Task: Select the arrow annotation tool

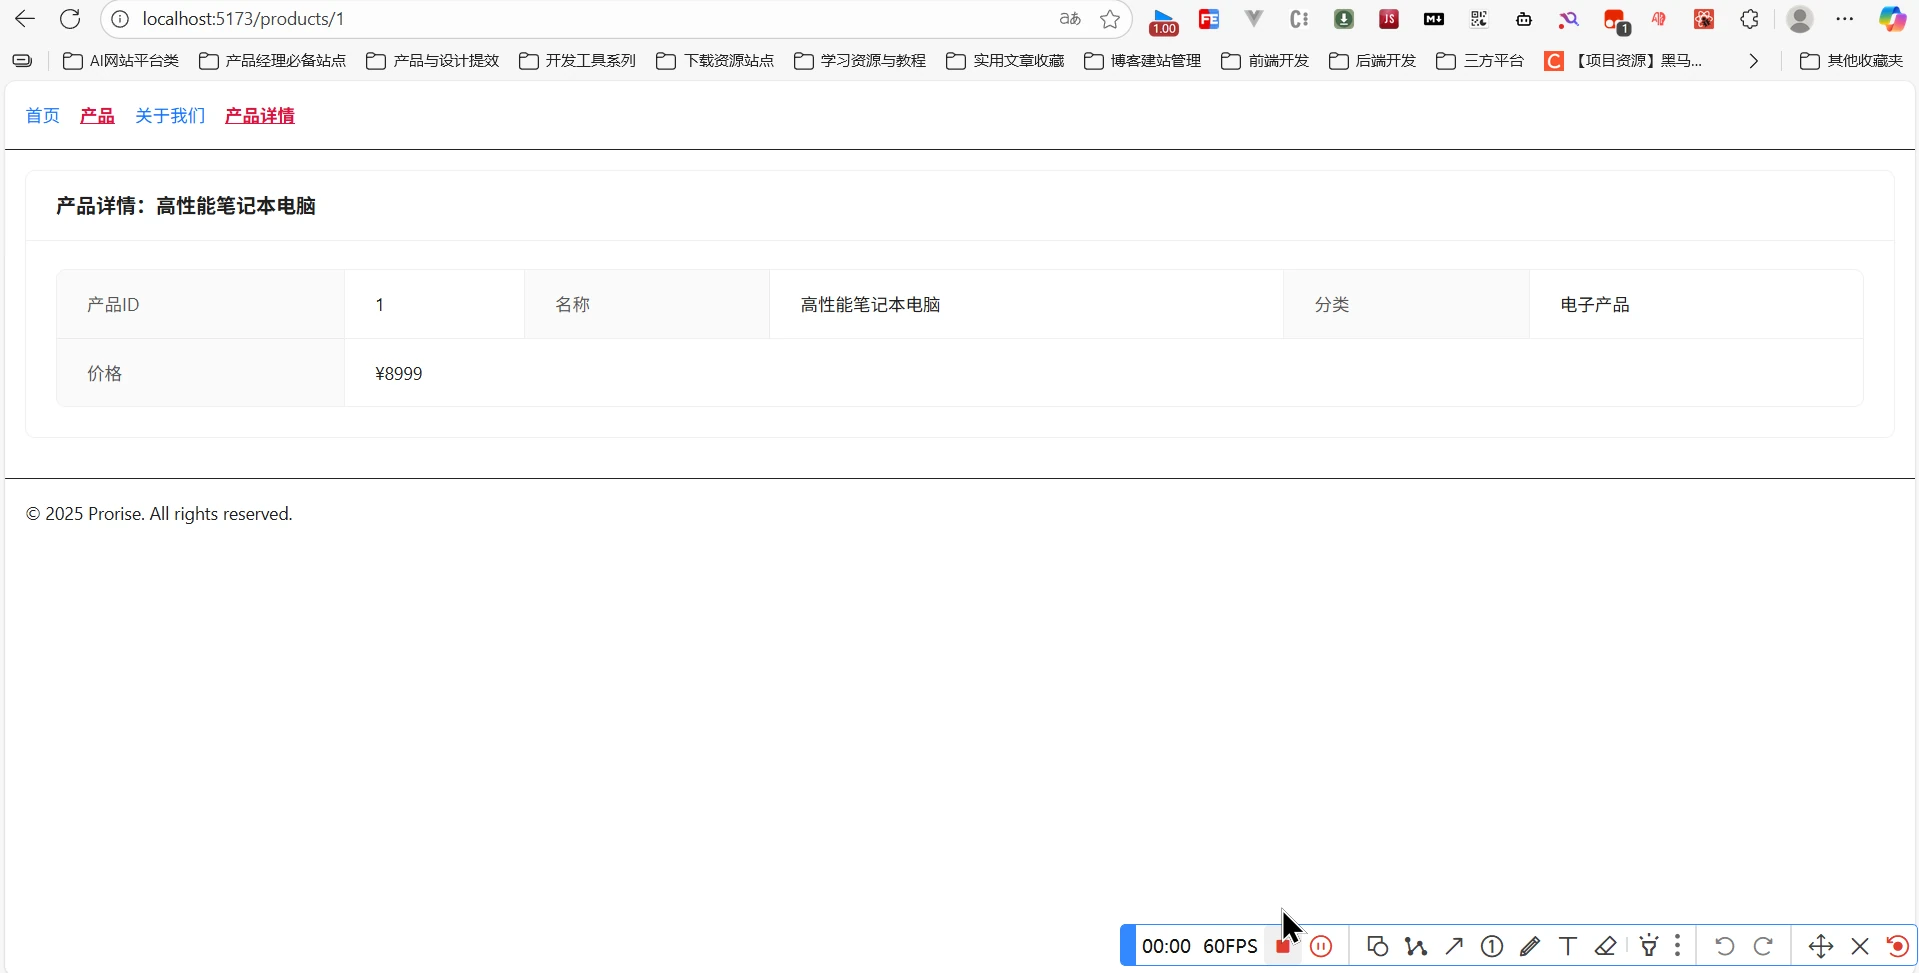Action: point(1454,946)
